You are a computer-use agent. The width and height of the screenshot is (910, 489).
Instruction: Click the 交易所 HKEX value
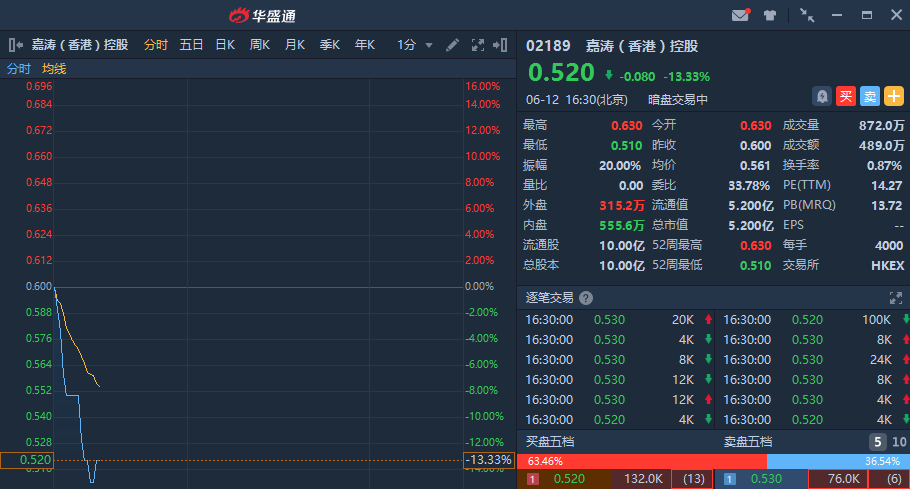coord(887,266)
